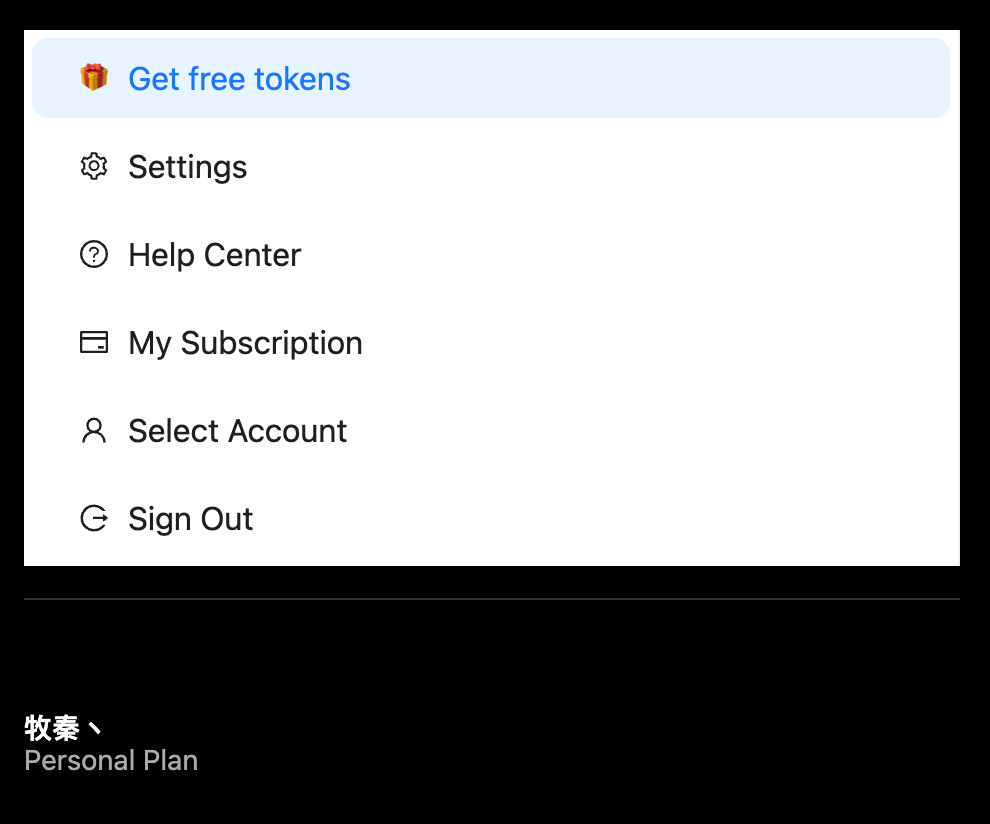Click the username 牧秦丶 at the bottom
Screen dimensions: 990x824
tap(64, 728)
